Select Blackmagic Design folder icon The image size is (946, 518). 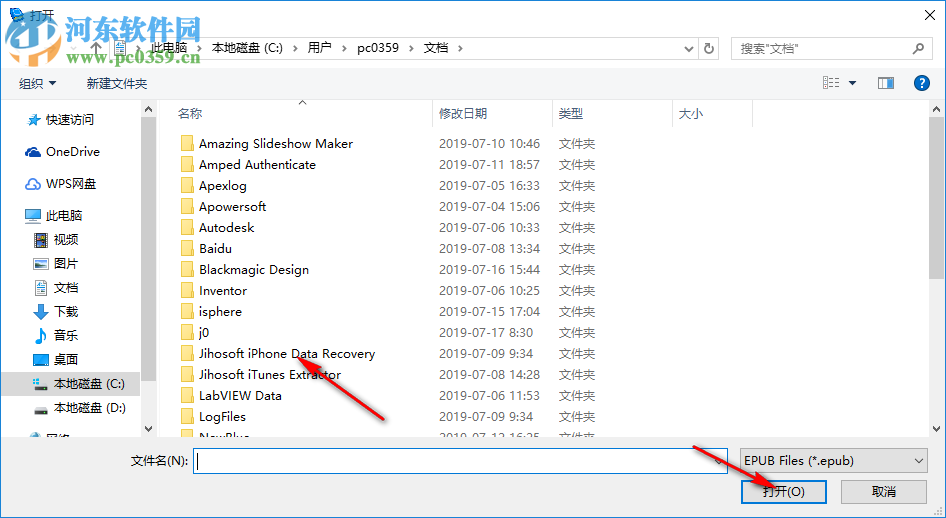click(x=188, y=270)
